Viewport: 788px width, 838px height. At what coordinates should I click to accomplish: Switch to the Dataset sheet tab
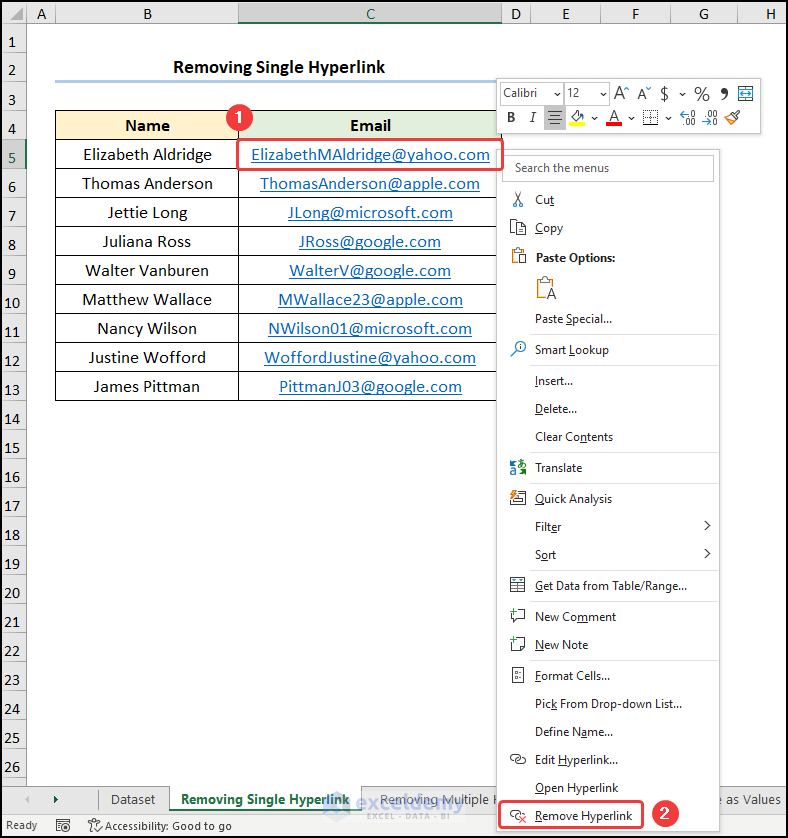[133, 800]
